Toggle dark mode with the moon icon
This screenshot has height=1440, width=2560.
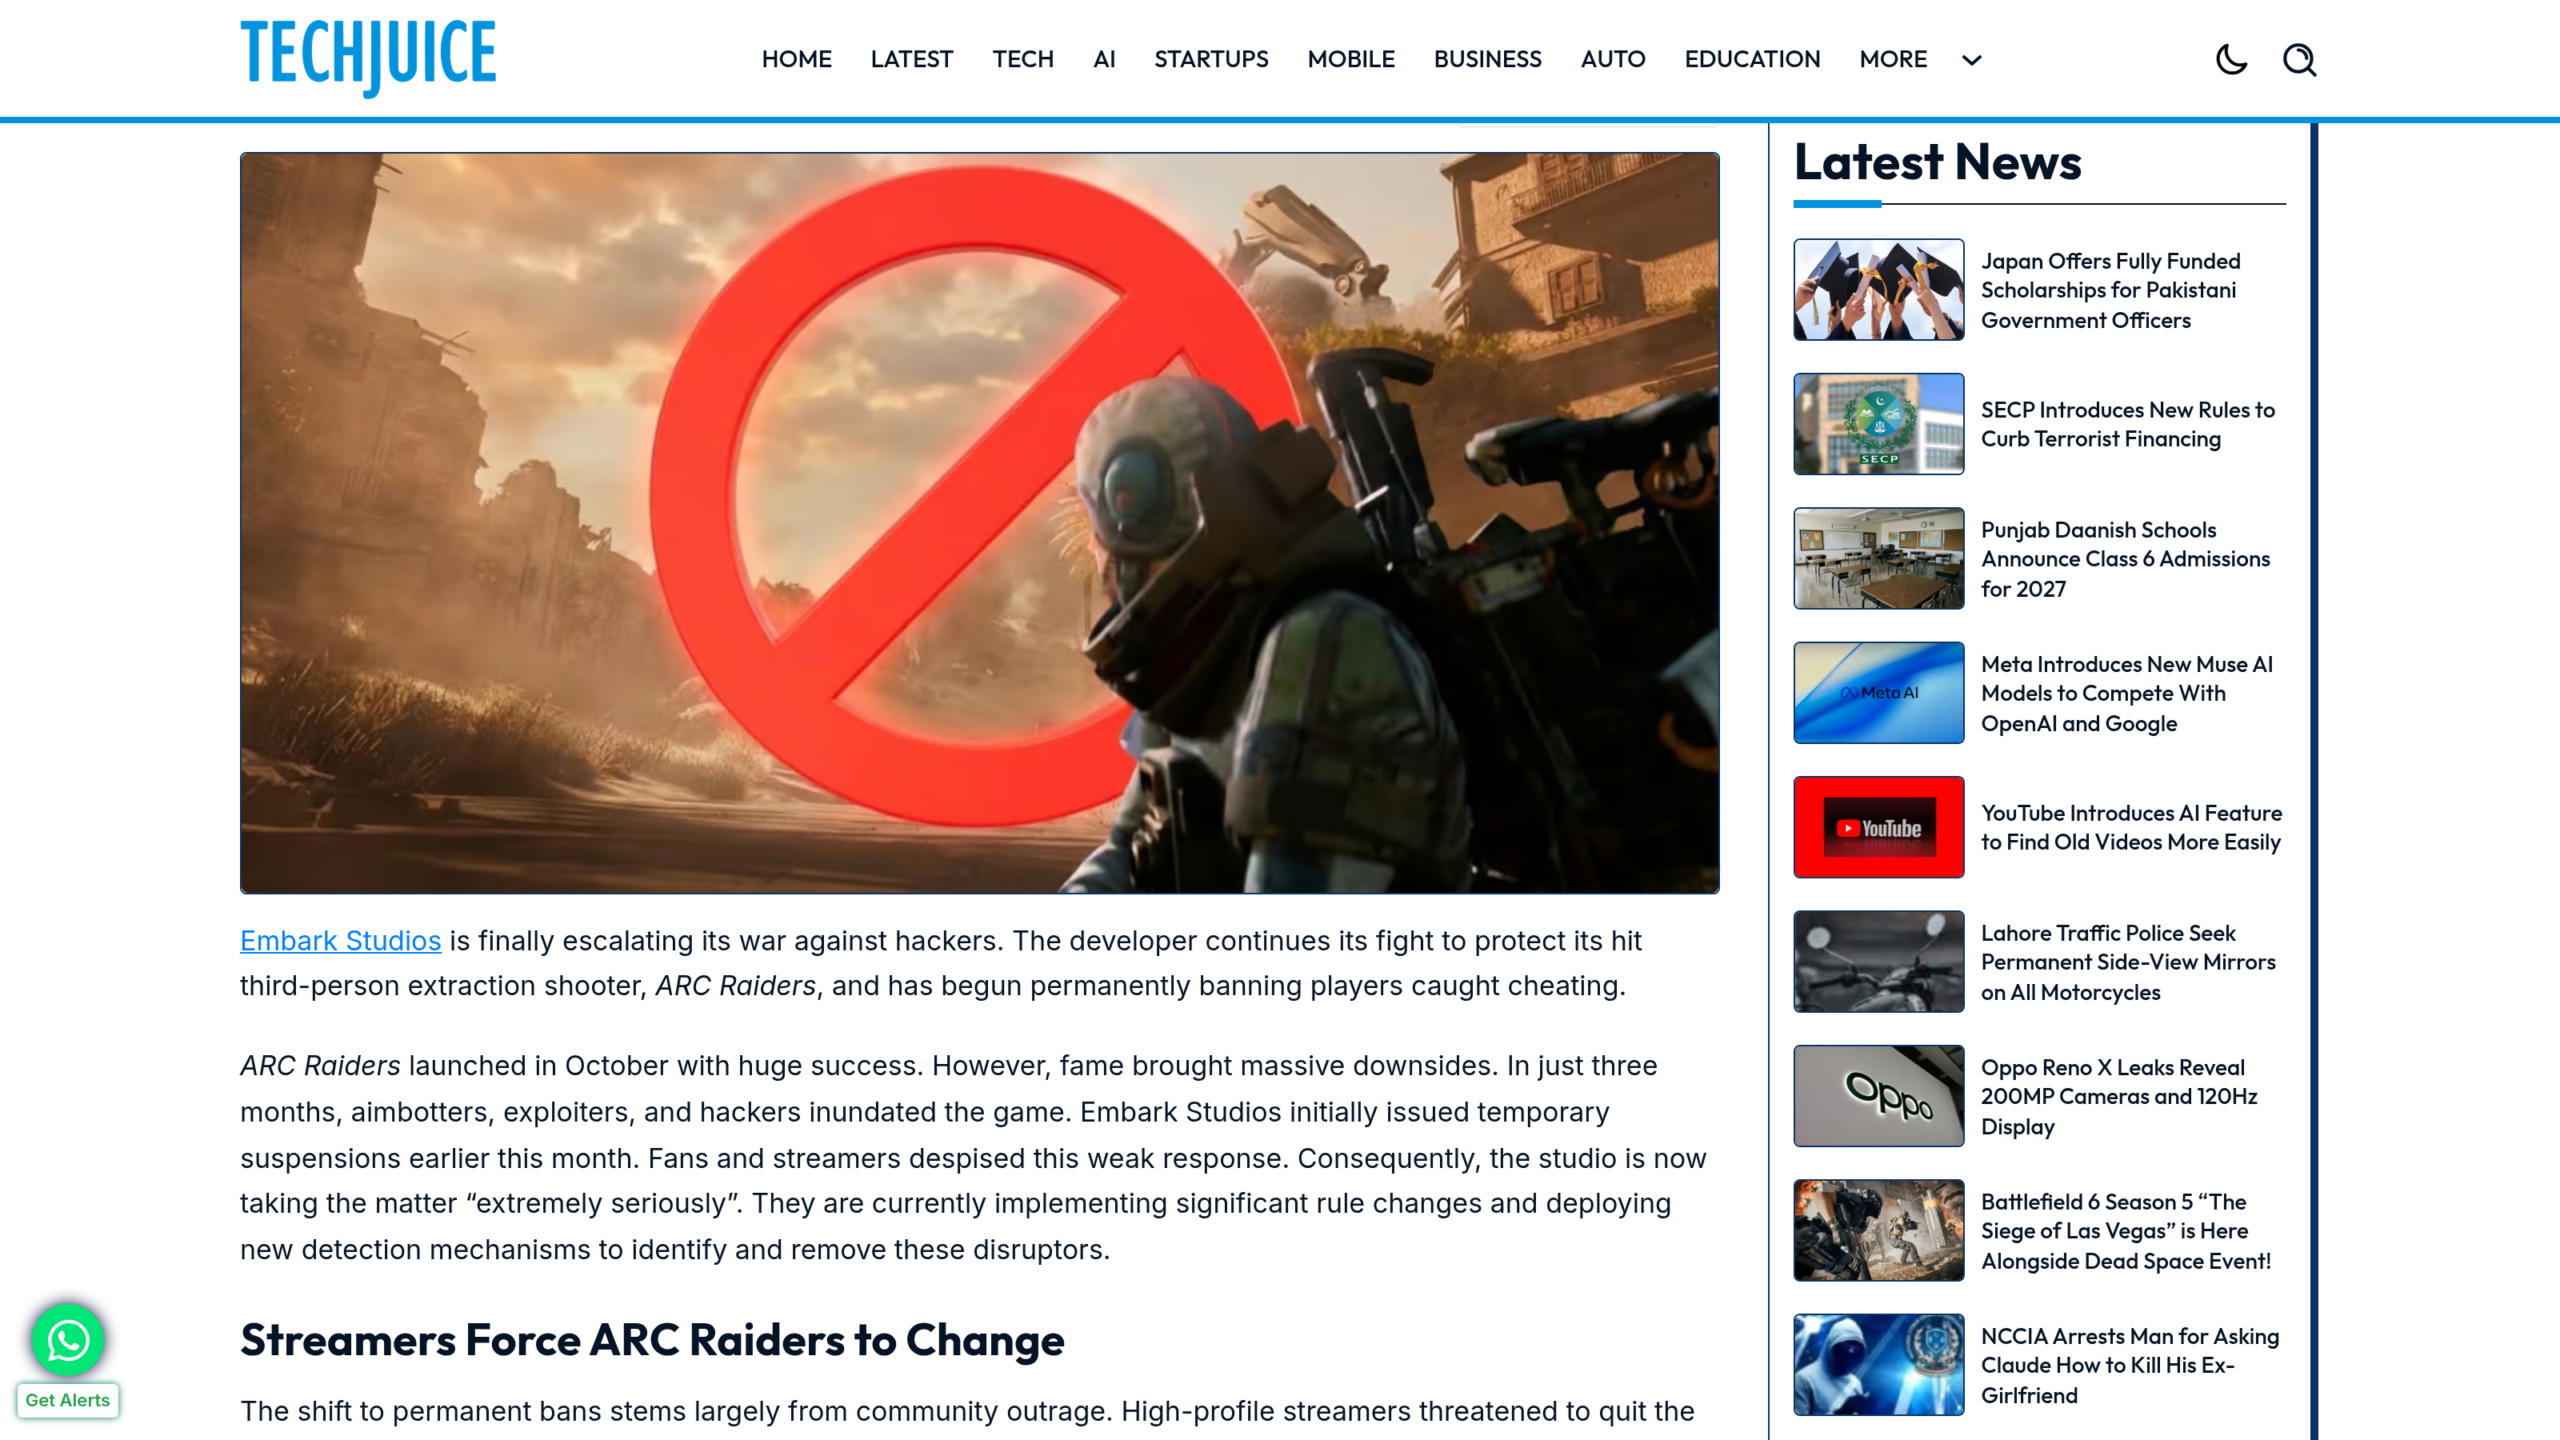tap(2231, 59)
